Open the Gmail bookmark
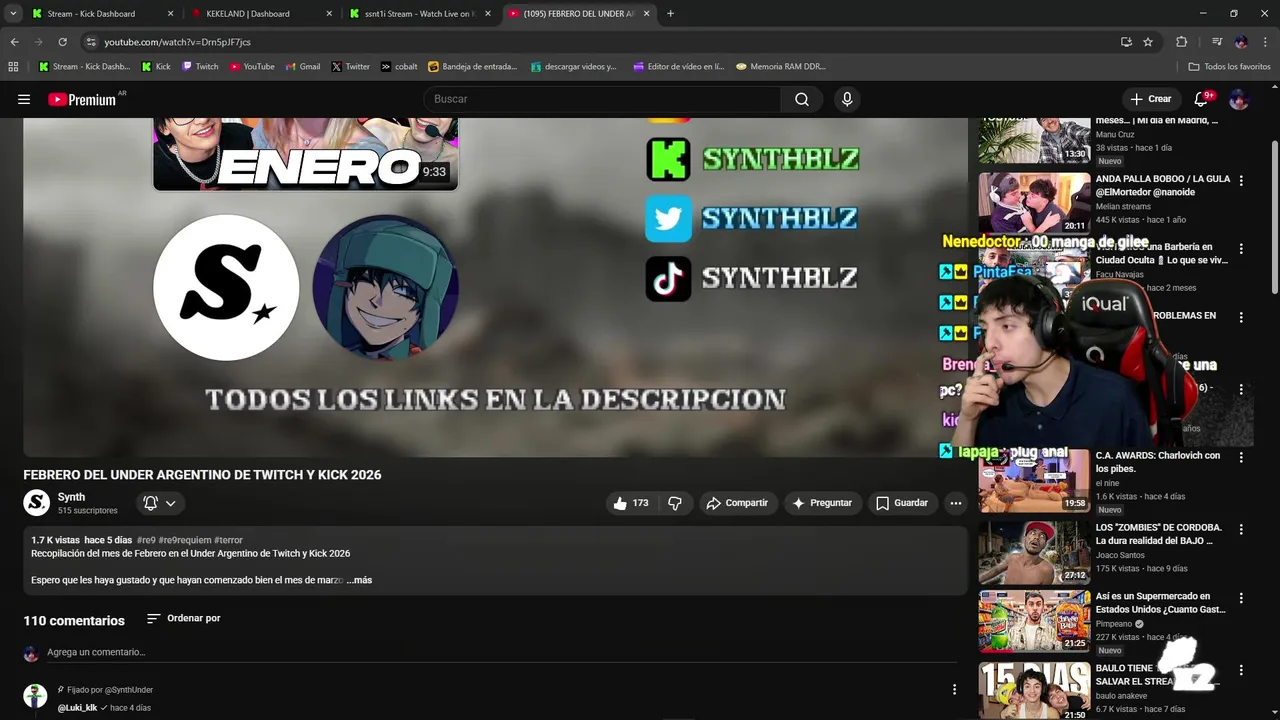 (x=303, y=67)
